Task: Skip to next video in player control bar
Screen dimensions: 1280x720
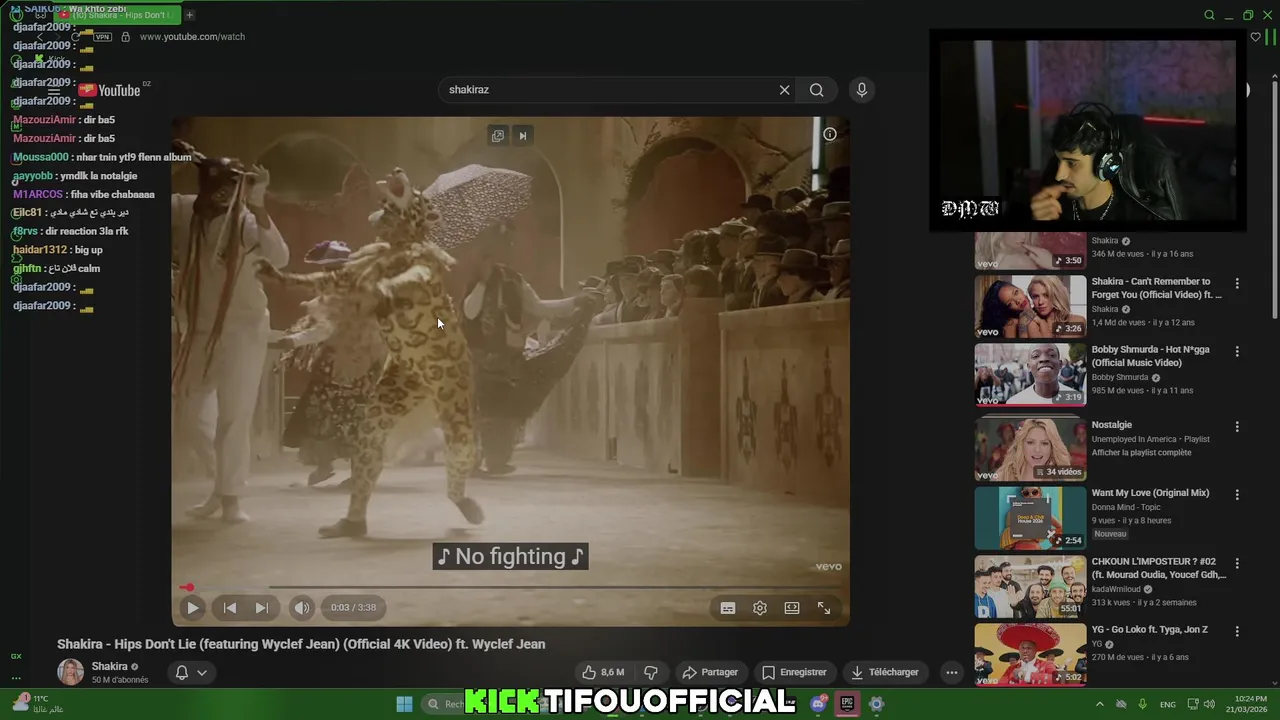Action: [261, 607]
